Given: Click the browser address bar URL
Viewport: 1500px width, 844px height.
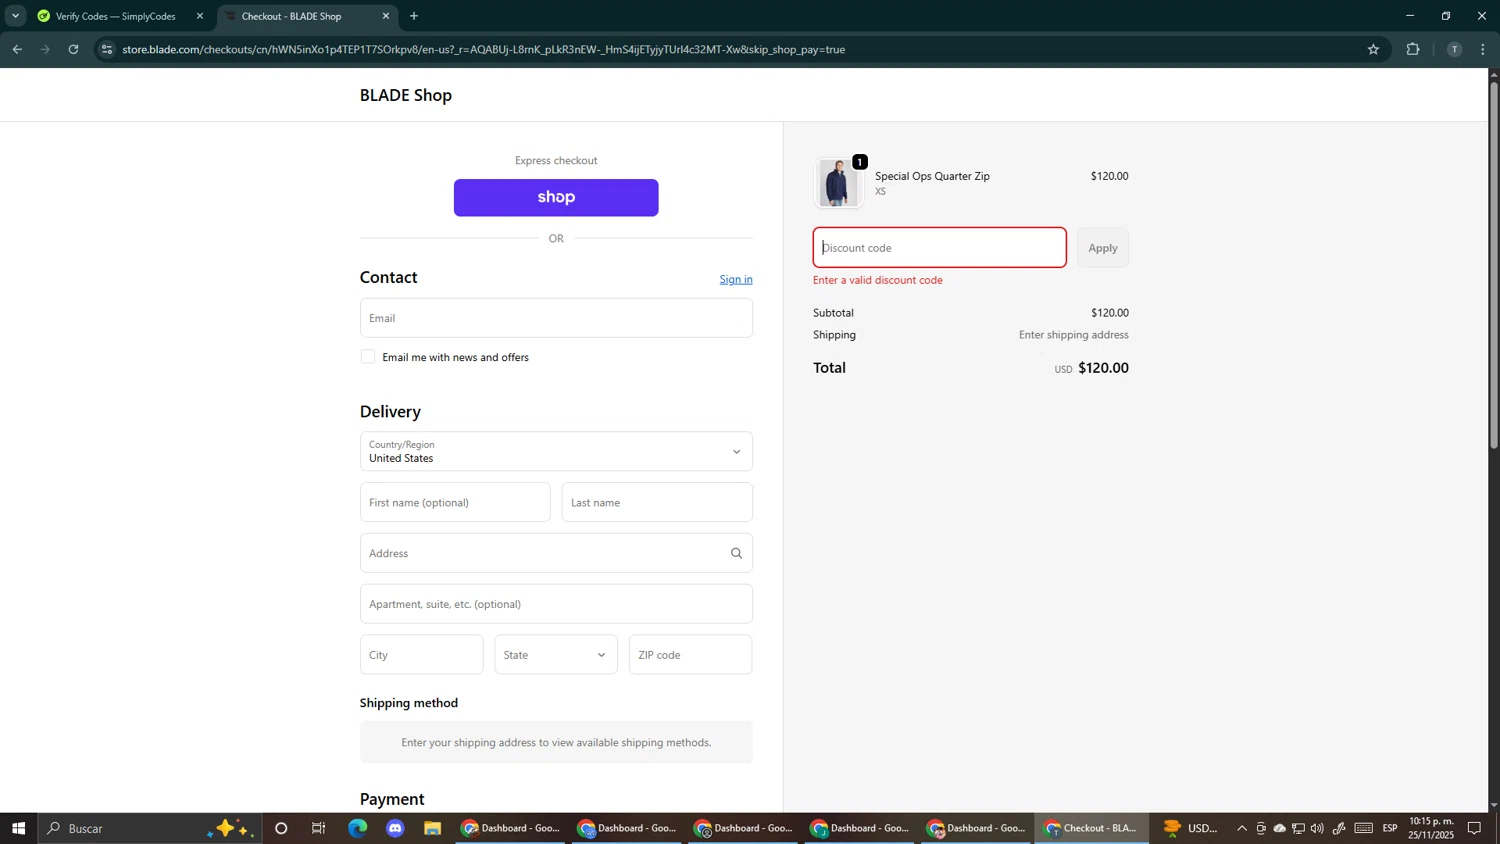Looking at the screenshot, I should [x=484, y=49].
